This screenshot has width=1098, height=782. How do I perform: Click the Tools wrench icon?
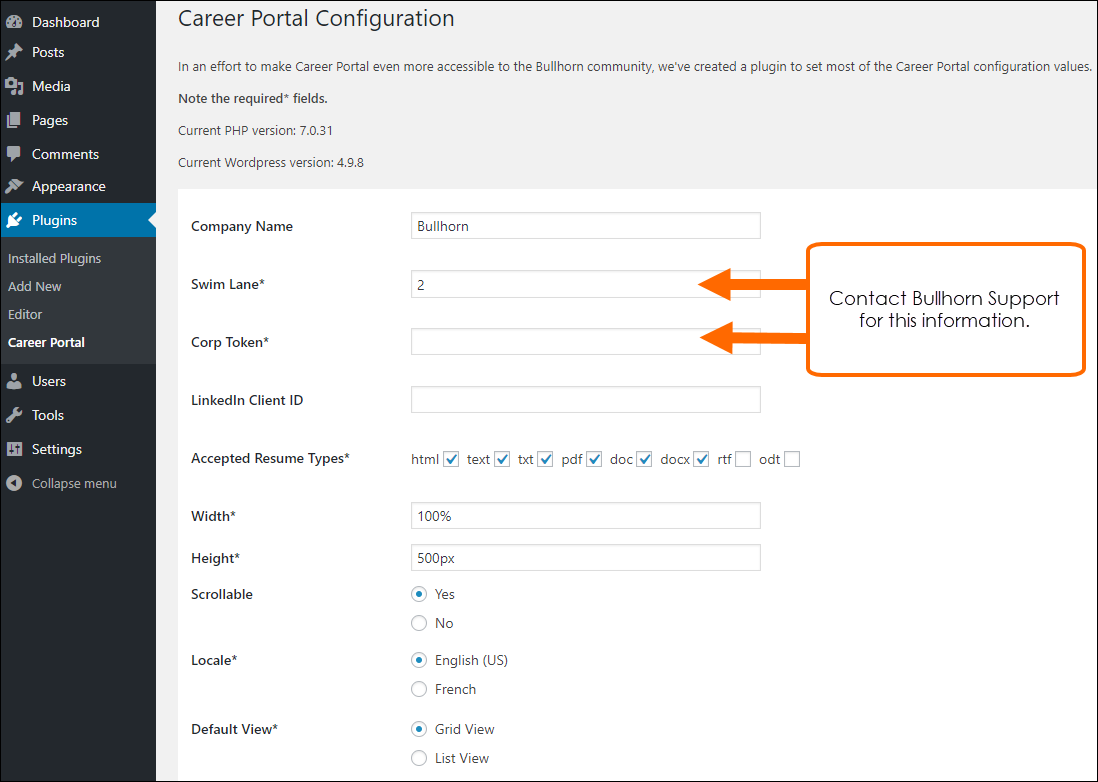14,415
